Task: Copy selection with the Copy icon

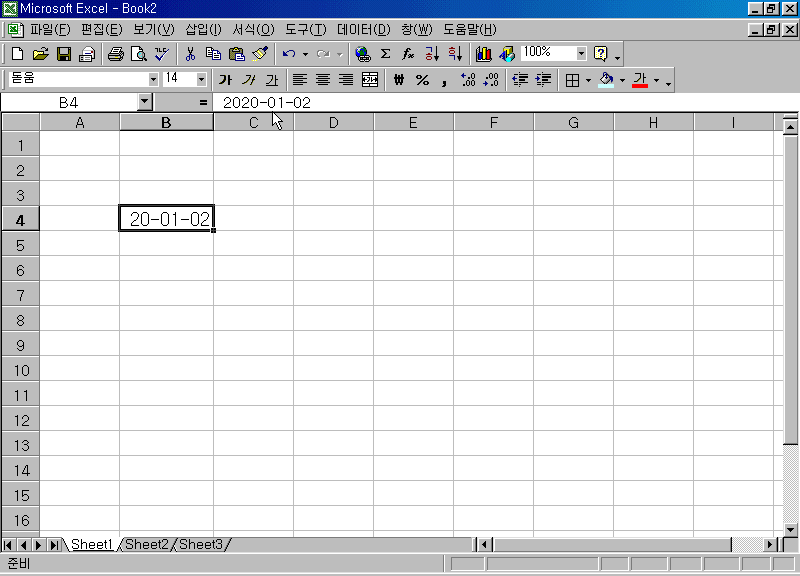Action: pyautogui.click(x=213, y=54)
